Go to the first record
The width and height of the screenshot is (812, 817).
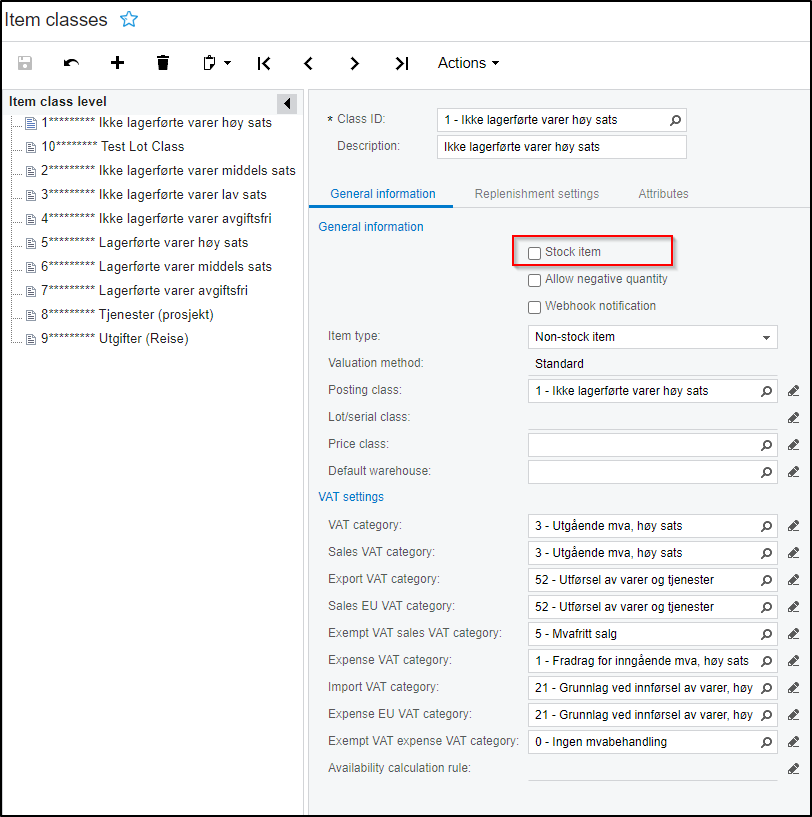tap(263, 63)
